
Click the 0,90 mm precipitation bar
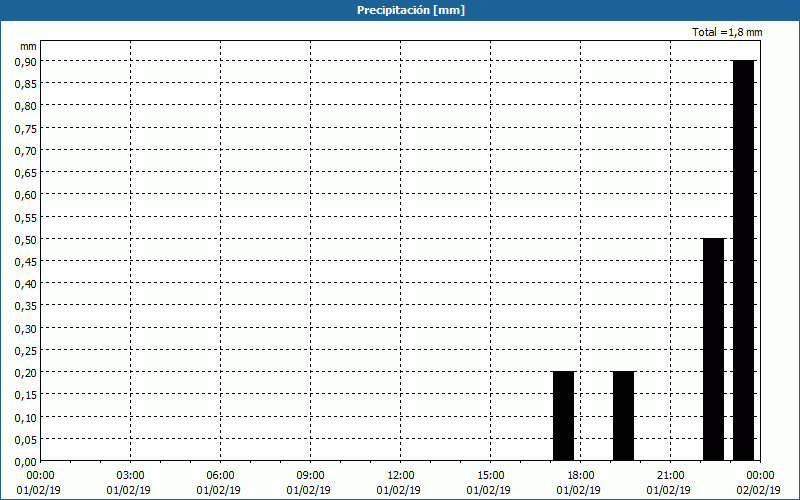(743, 260)
